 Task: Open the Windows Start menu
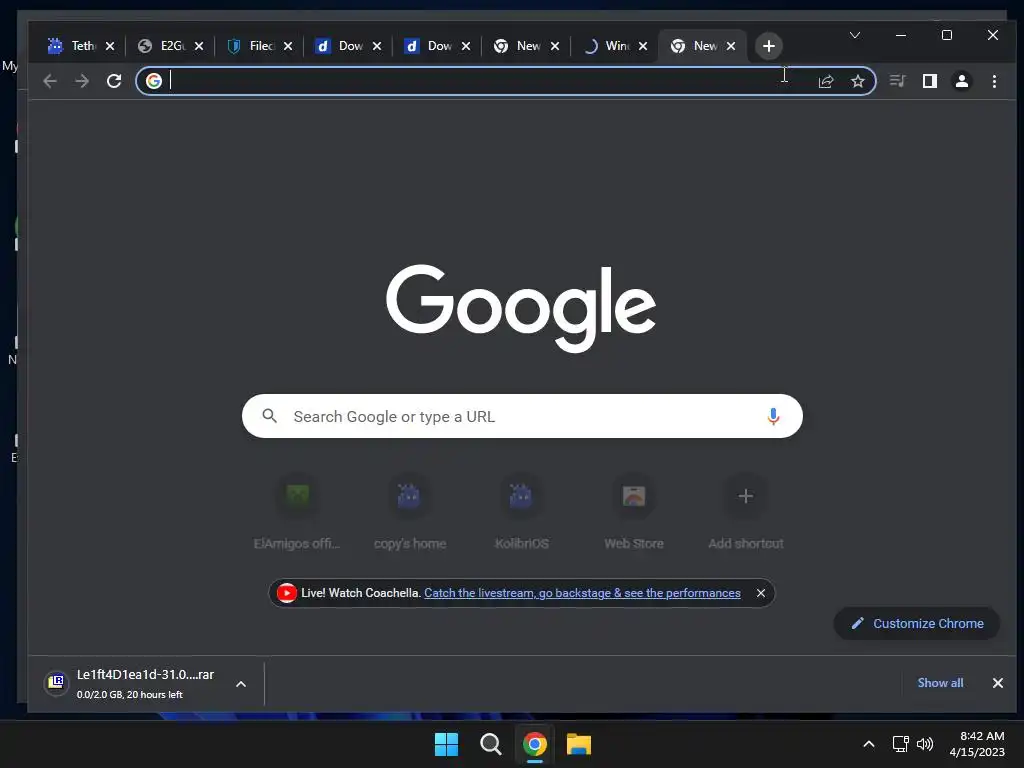[x=447, y=744]
